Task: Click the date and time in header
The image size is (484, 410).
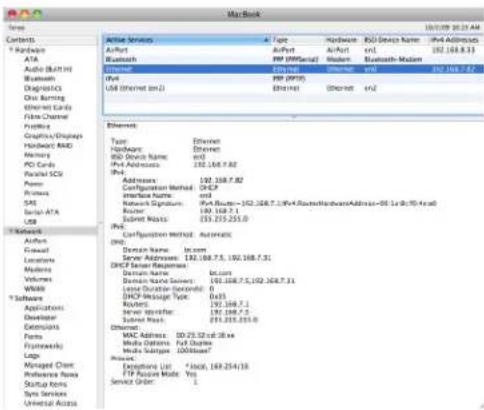Action: click(452, 27)
